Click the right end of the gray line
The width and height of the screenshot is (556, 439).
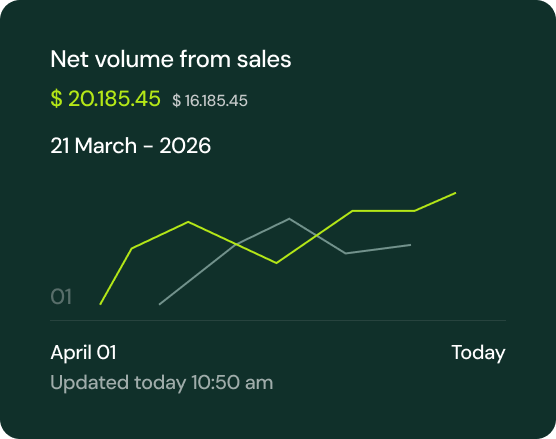pos(411,245)
